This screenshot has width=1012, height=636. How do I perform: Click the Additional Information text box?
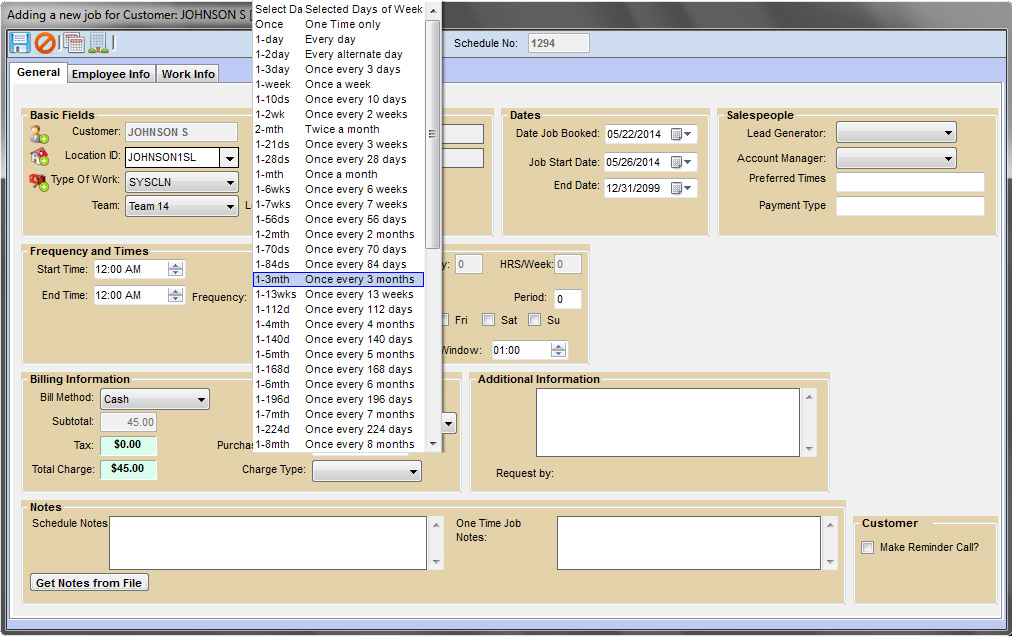click(x=667, y=422)
